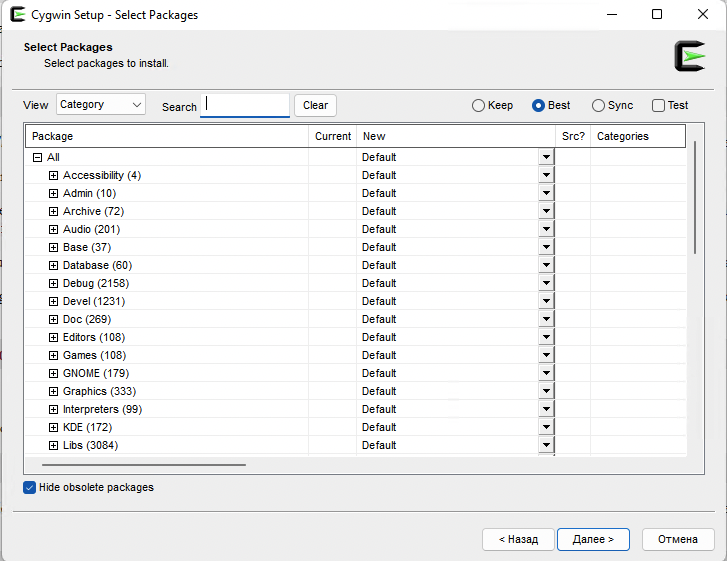The image size is (727, 561).
Task: Expand the Libs (3084) category
Action: [x=54, y=445]
